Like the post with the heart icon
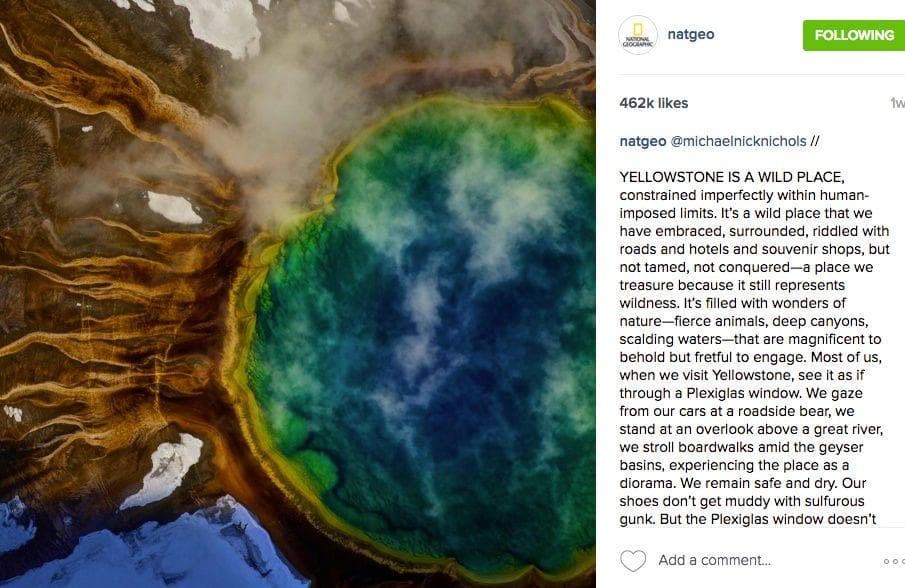The image size is (905, 588). coord(633,560)
